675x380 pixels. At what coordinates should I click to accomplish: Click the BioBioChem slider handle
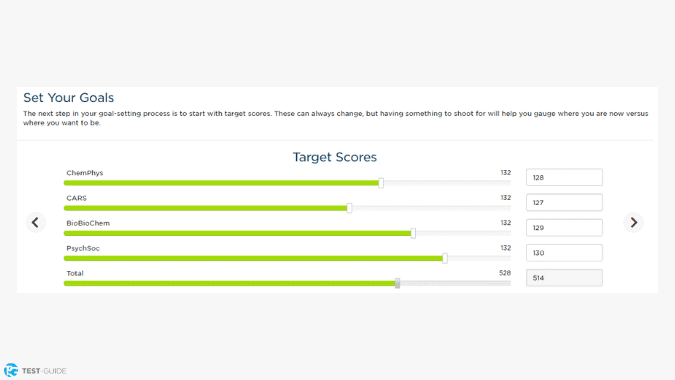[413, 233]
